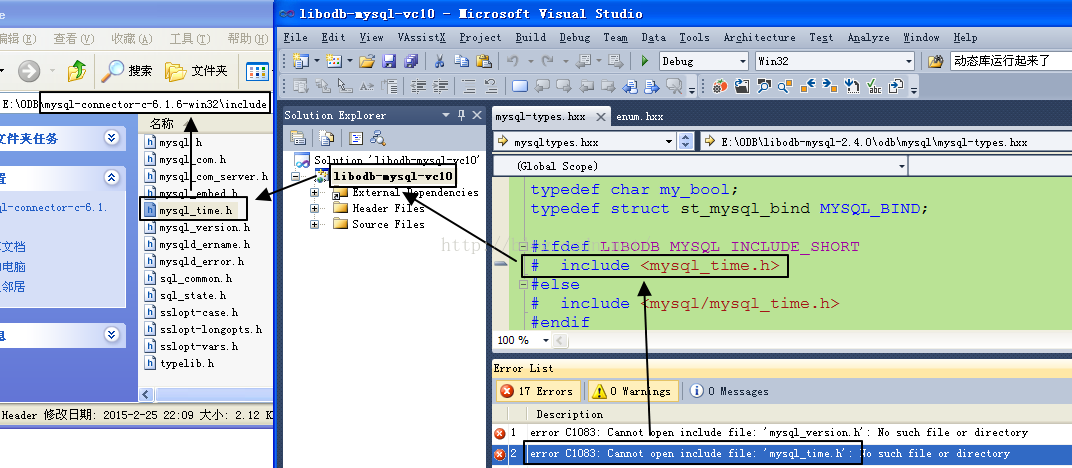This screenshot has height=468, width=1072.
Task: Expand the Source Files folder node
Action: point(314,224)
